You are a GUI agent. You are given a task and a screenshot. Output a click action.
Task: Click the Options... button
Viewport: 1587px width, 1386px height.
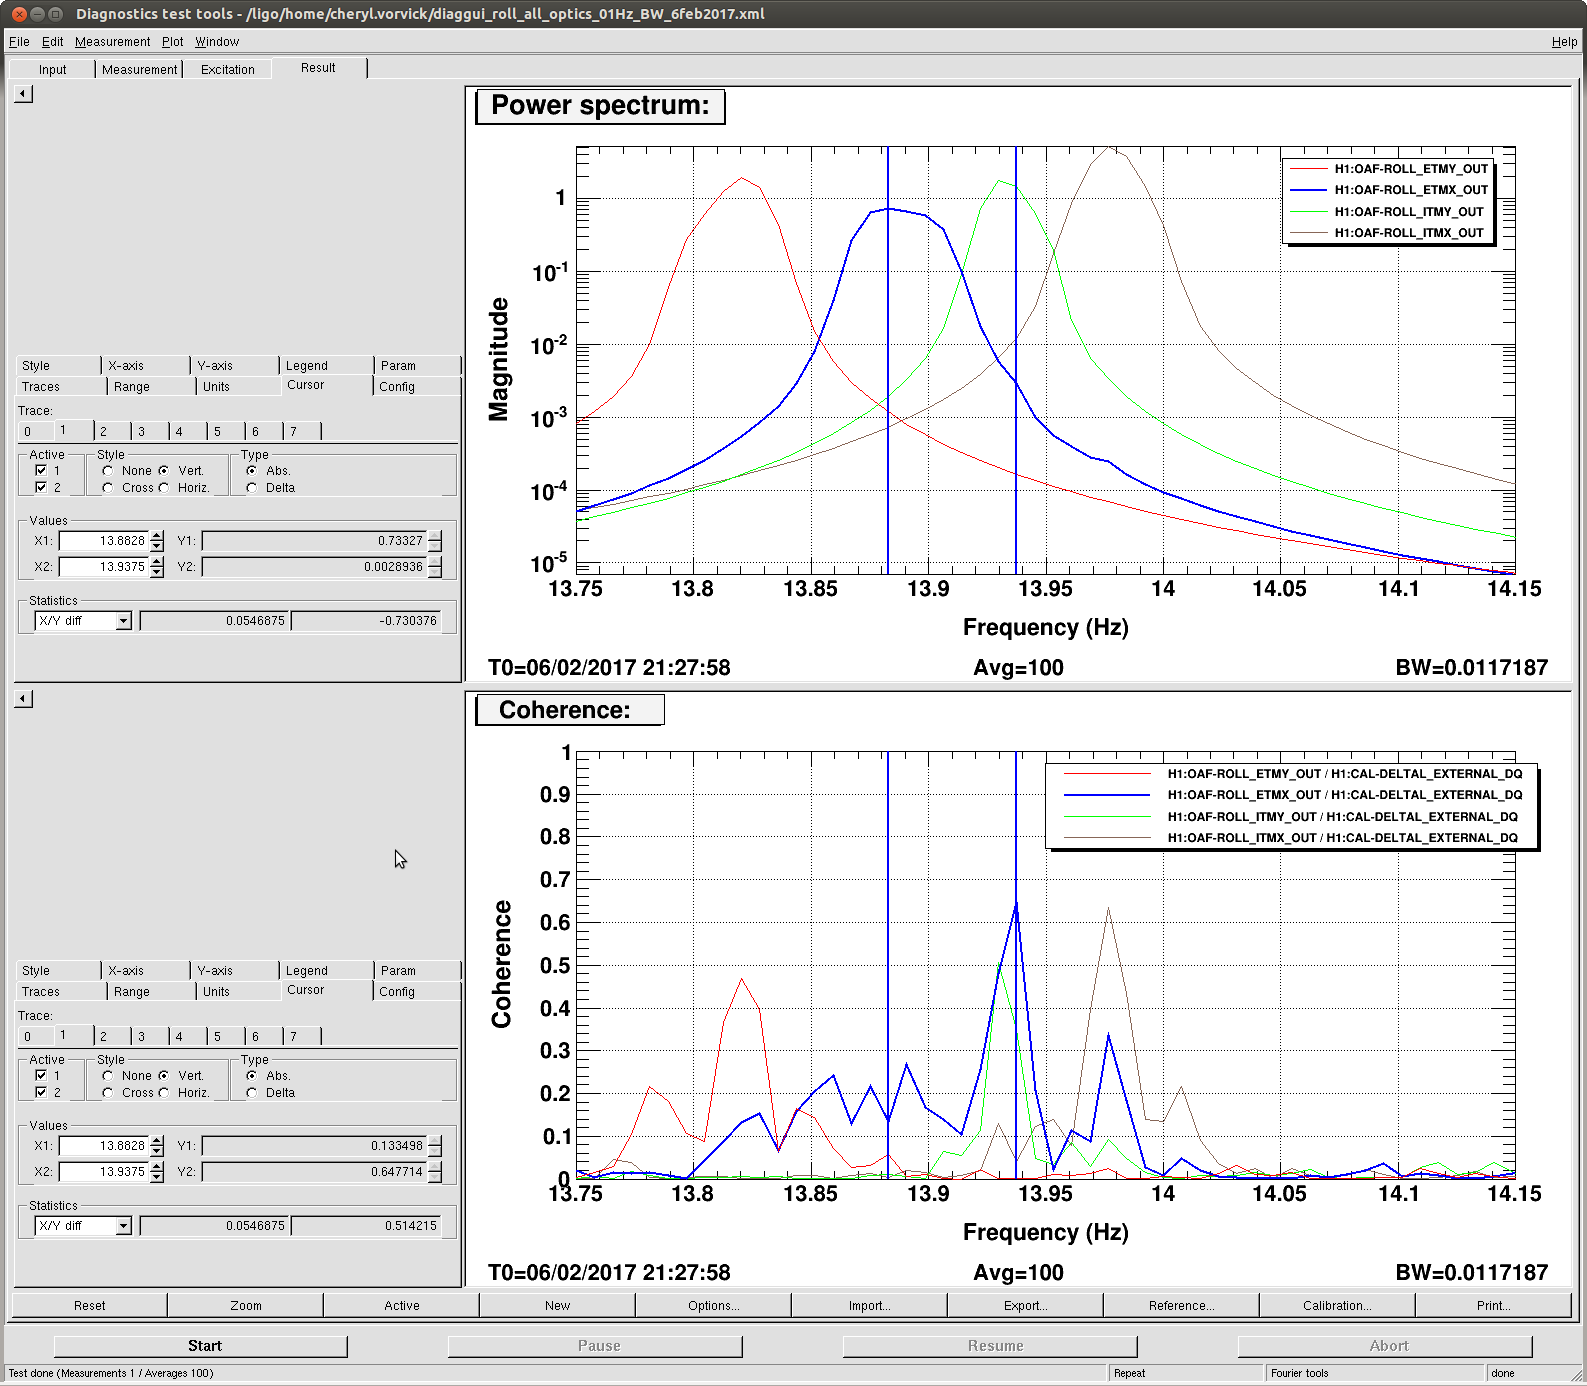(x=713, y=1305)
